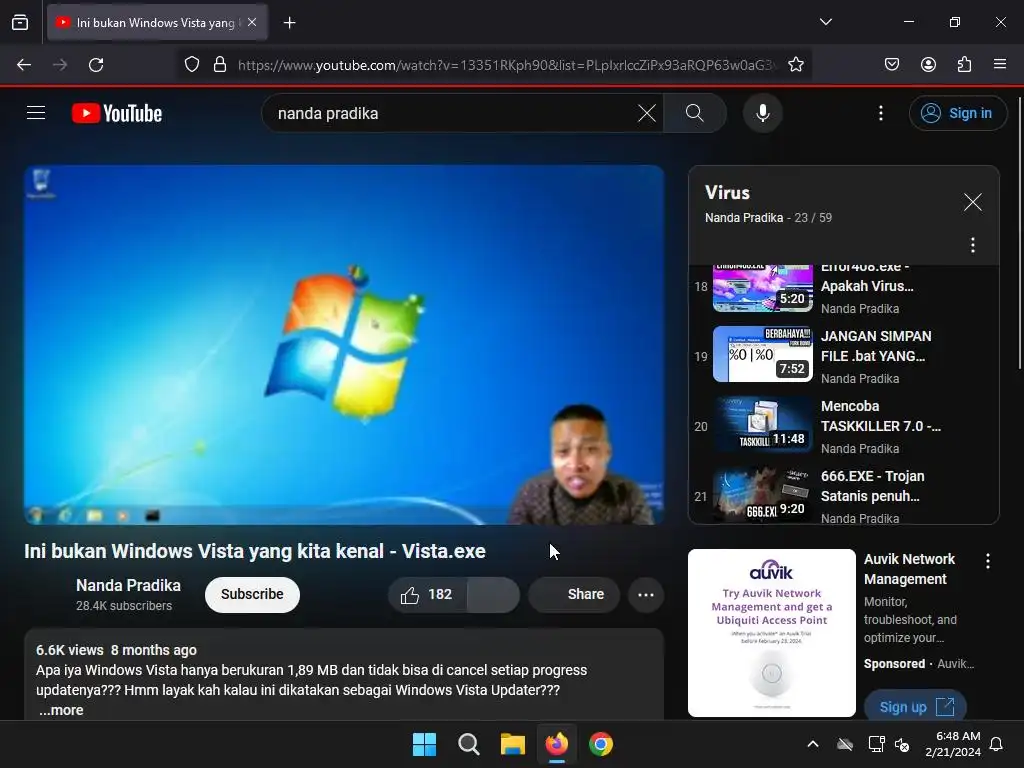Play 666.EXE Trojan Satanis video
Image resolution: width=1024 pixels, height=768 pixels.
844,495
